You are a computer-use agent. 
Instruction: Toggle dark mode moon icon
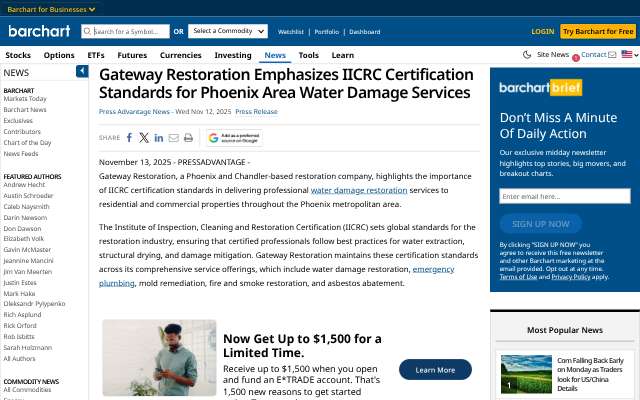click(527, 55)
